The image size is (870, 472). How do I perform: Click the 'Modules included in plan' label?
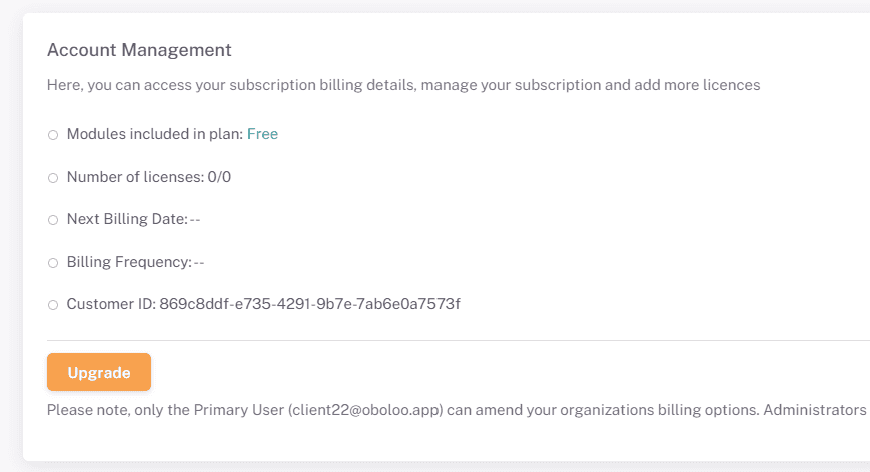click(154, 134)
